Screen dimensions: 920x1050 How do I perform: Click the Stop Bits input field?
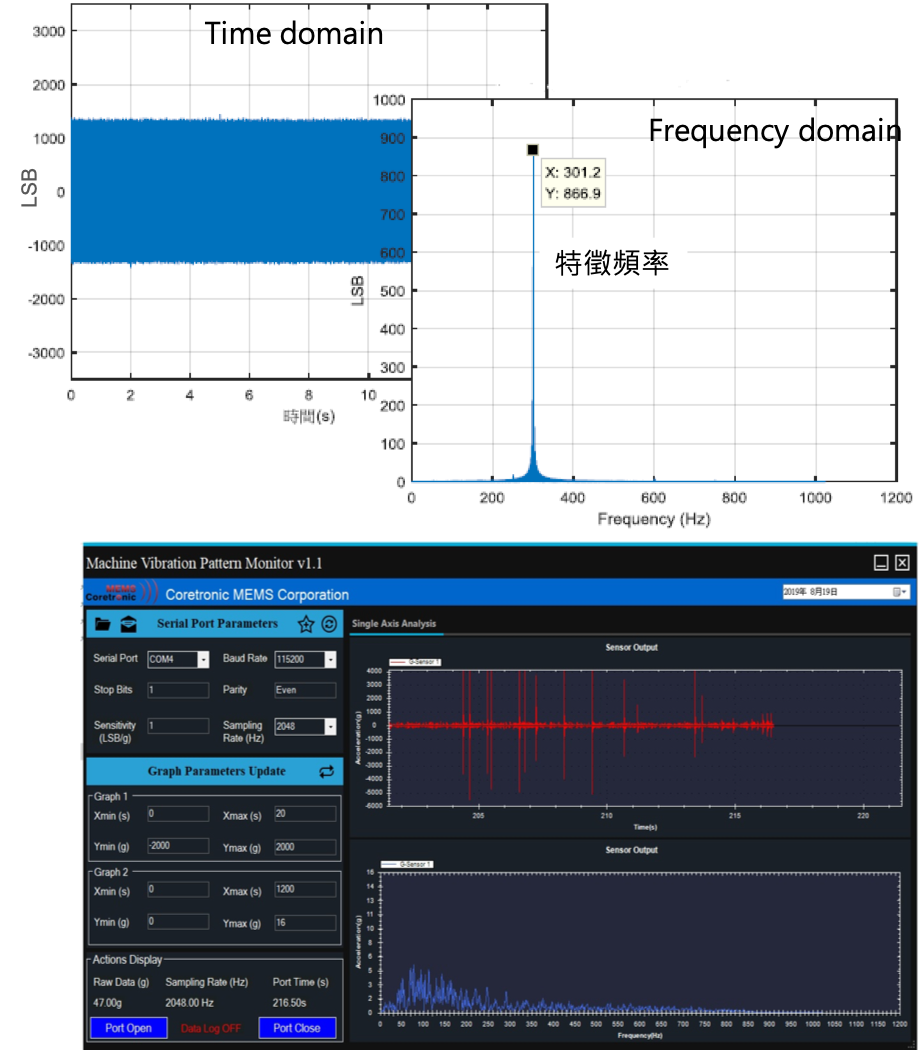(x=178, y=690)
